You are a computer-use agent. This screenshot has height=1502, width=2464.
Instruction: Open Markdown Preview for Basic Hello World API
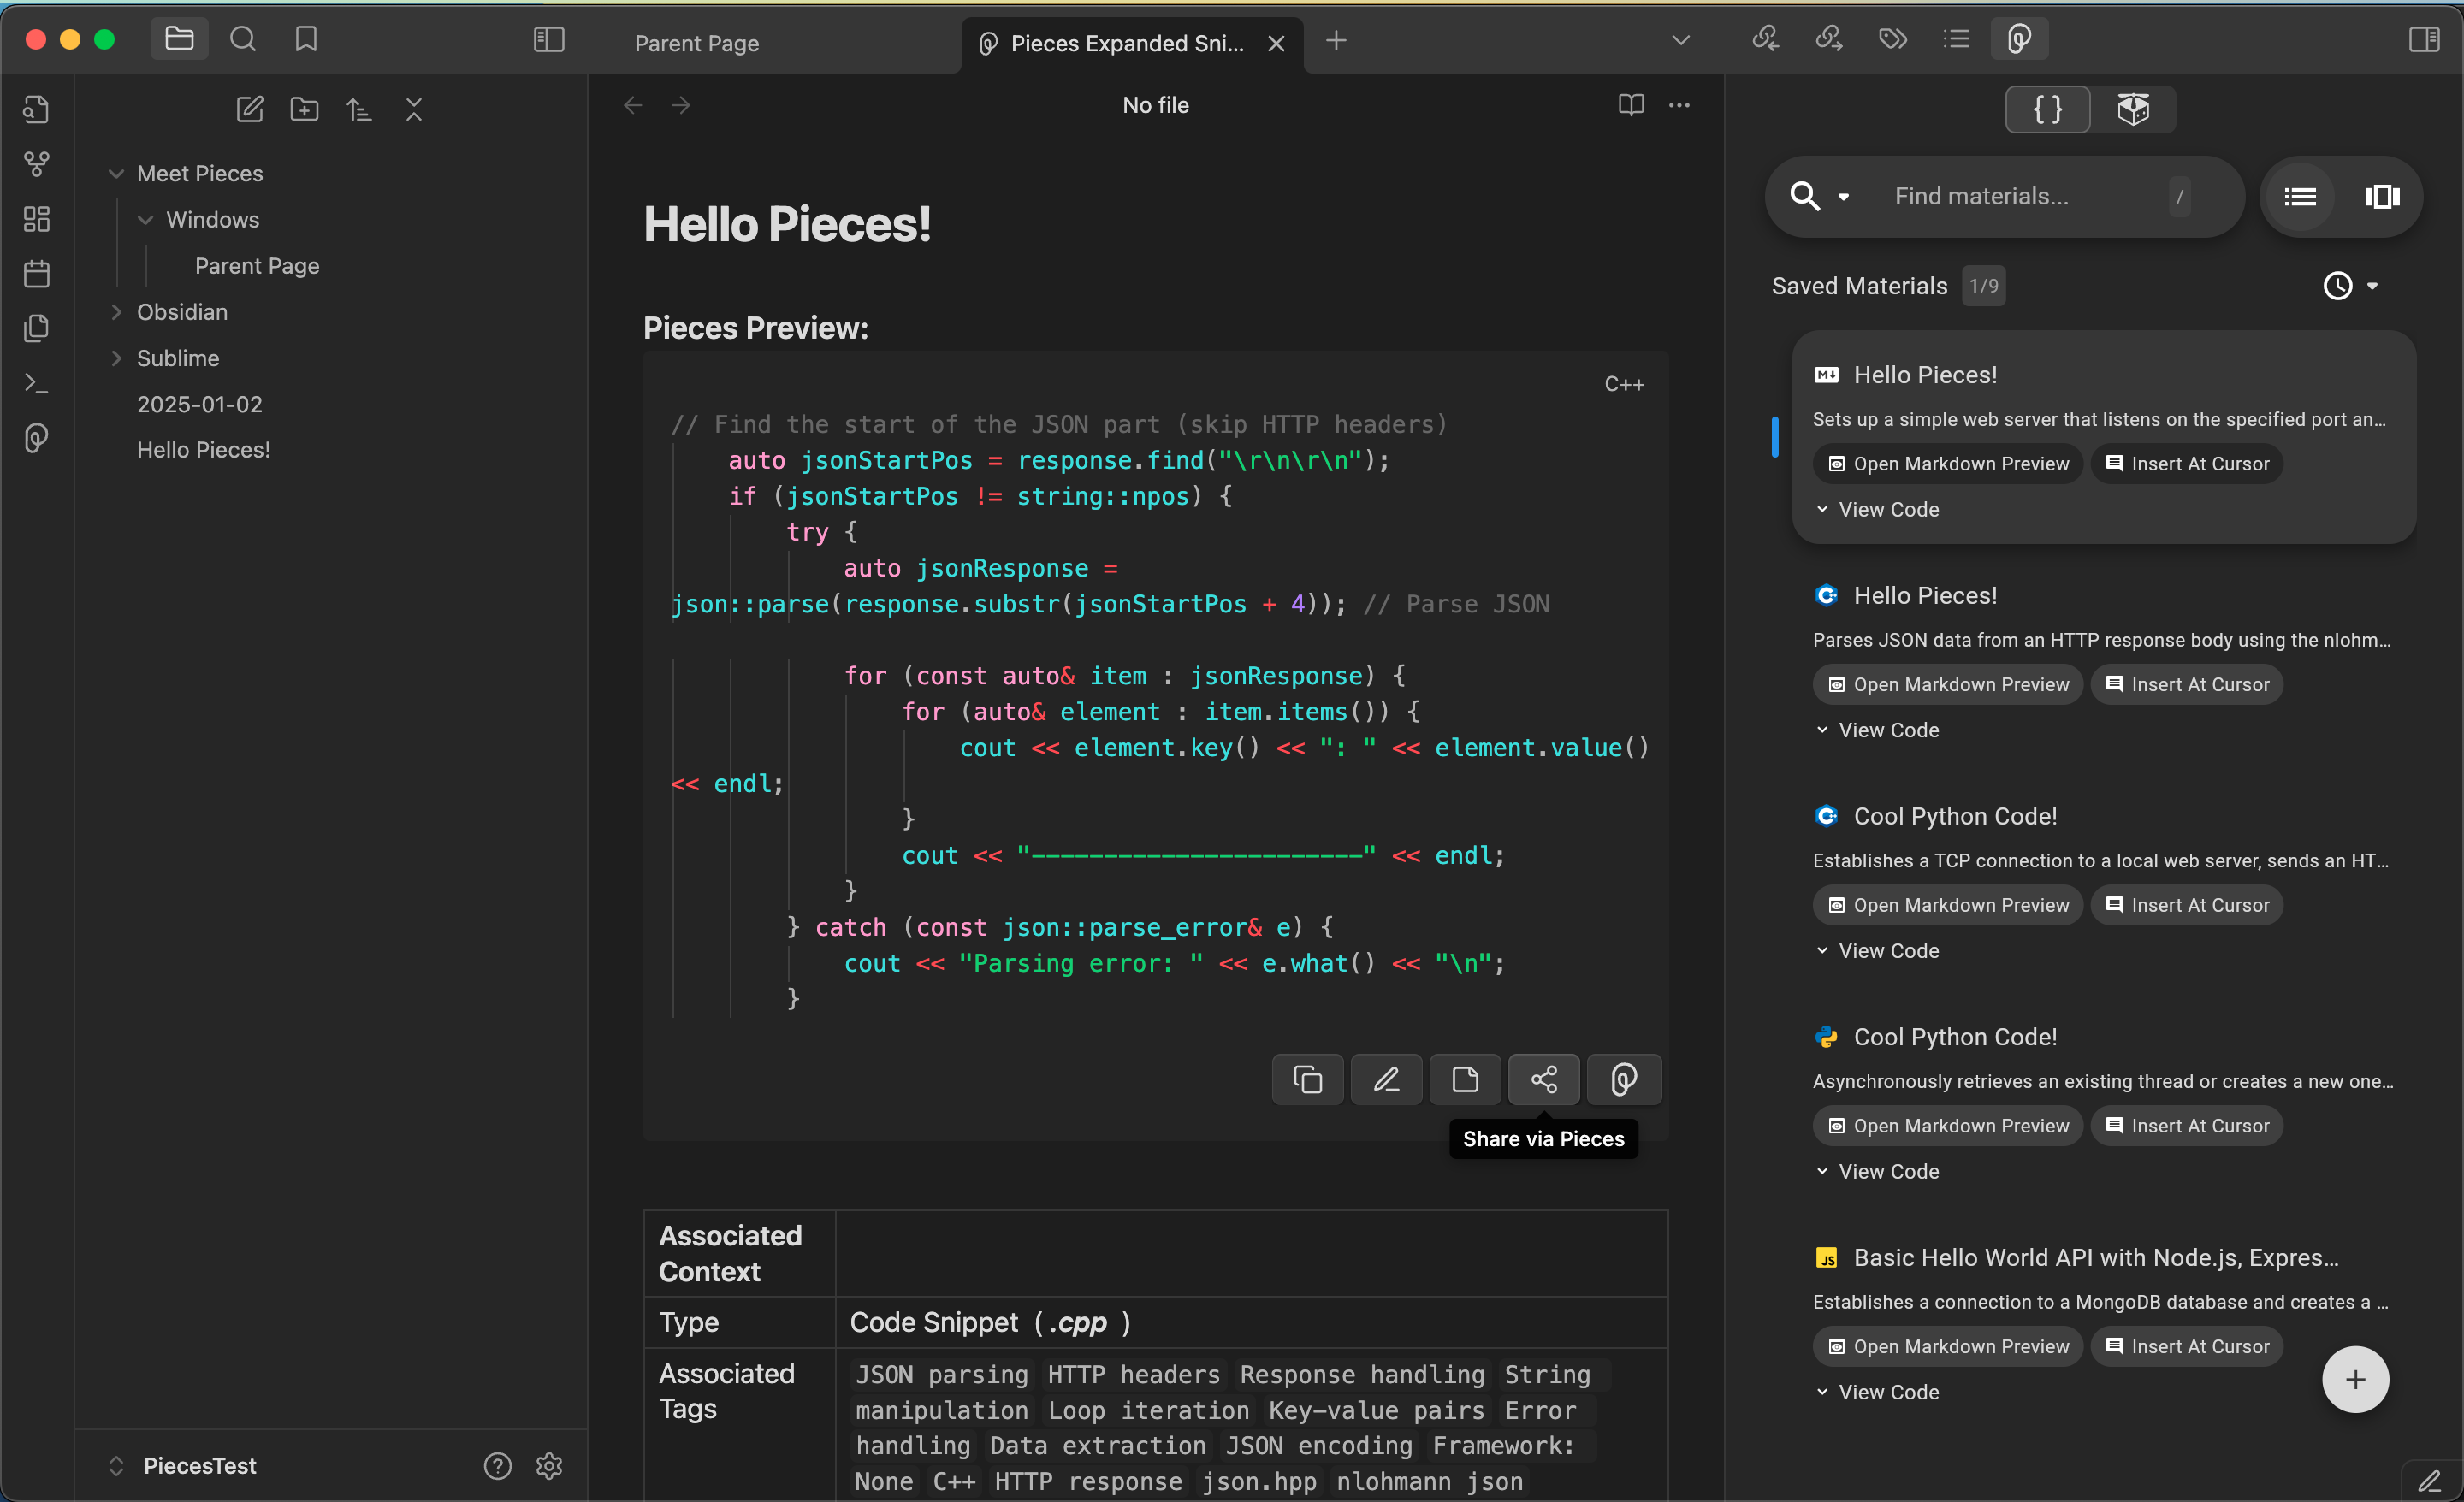tap(1947, 1347)
